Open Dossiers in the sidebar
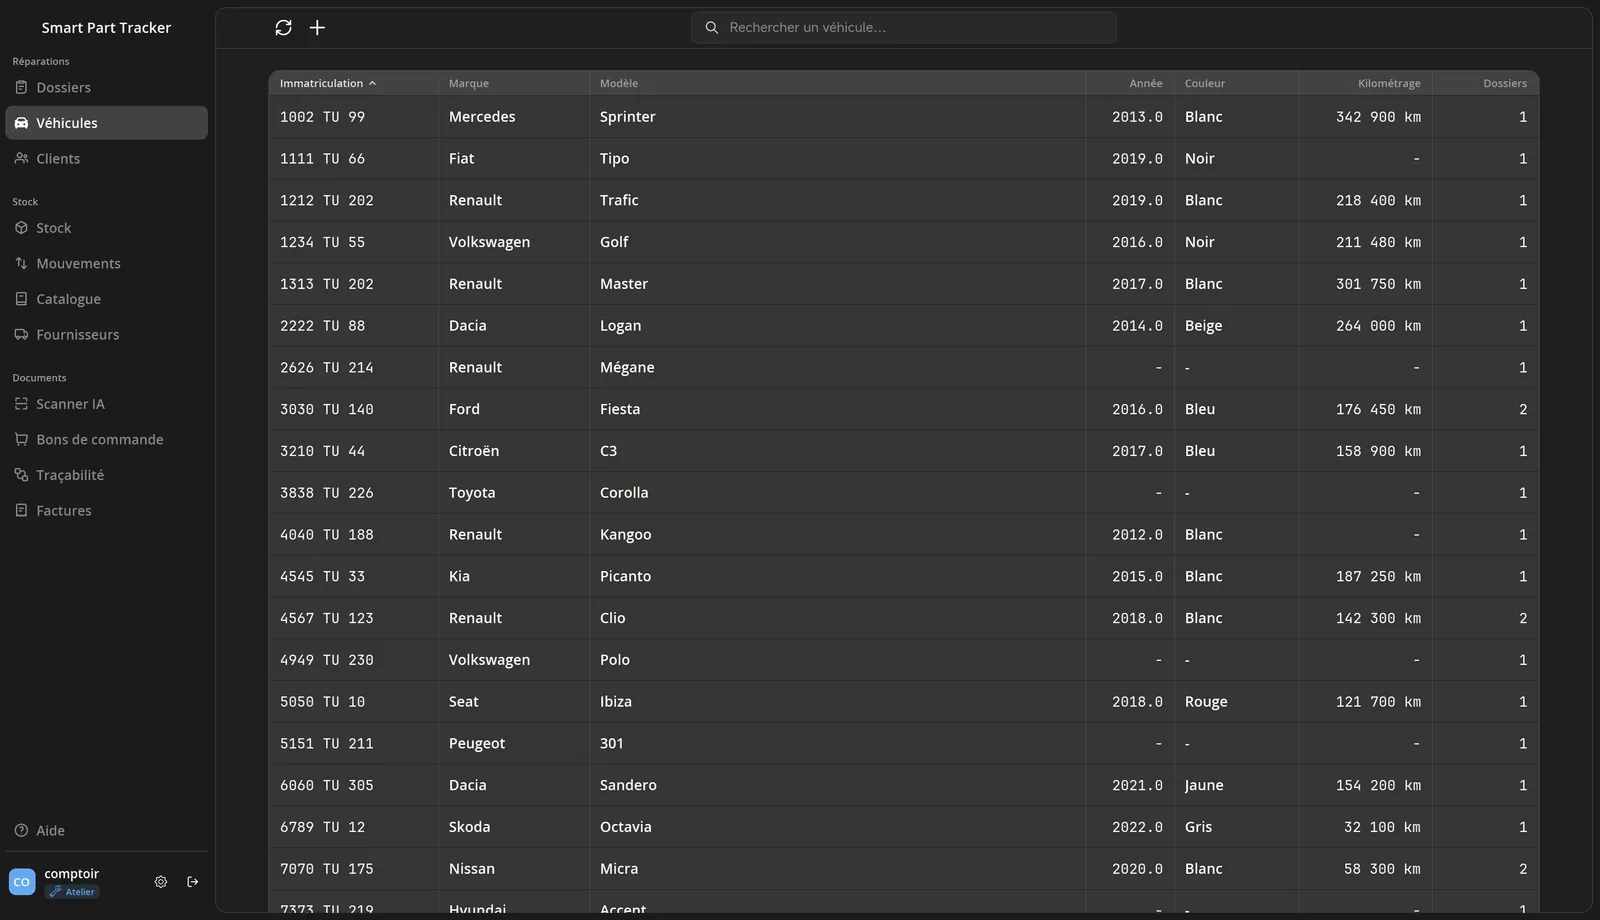Screen dimensions: 1600x920 (106, 88)
